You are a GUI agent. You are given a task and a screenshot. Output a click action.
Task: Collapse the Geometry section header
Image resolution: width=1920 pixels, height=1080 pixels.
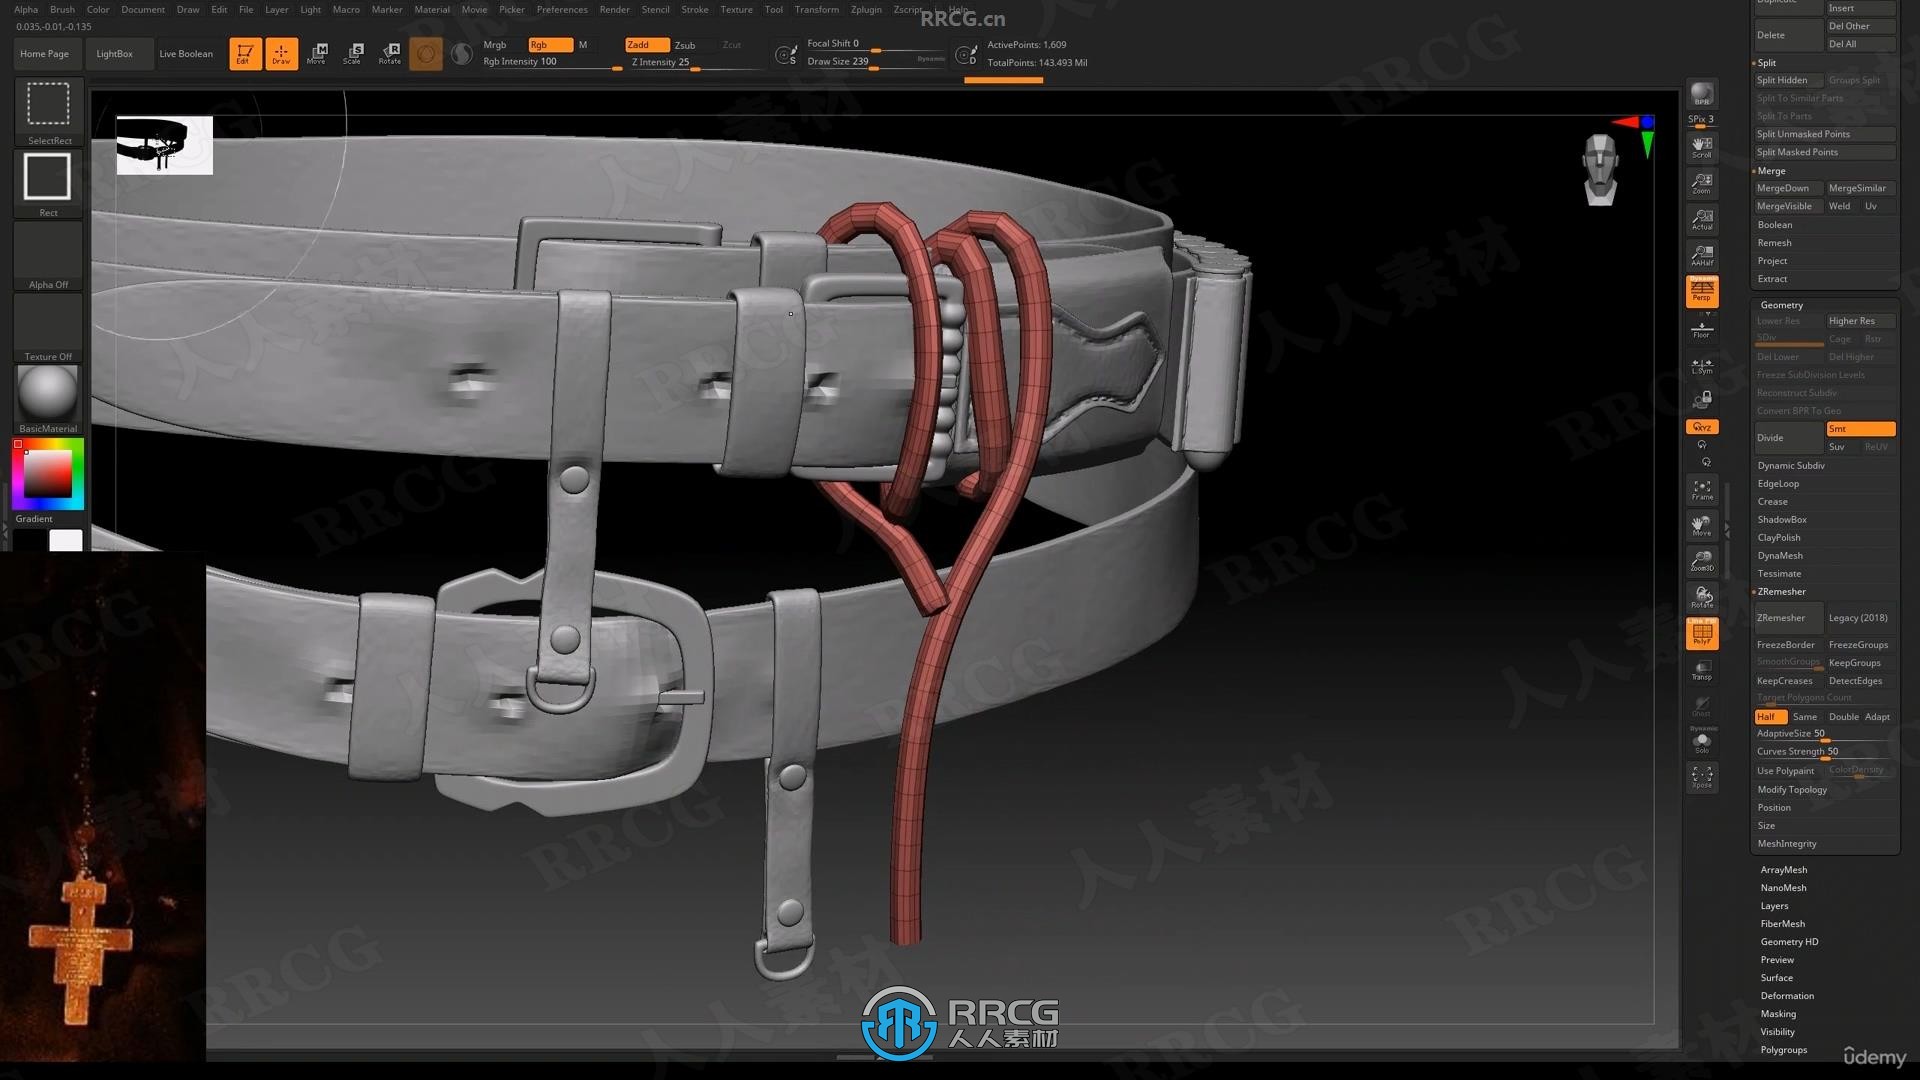1781,304
